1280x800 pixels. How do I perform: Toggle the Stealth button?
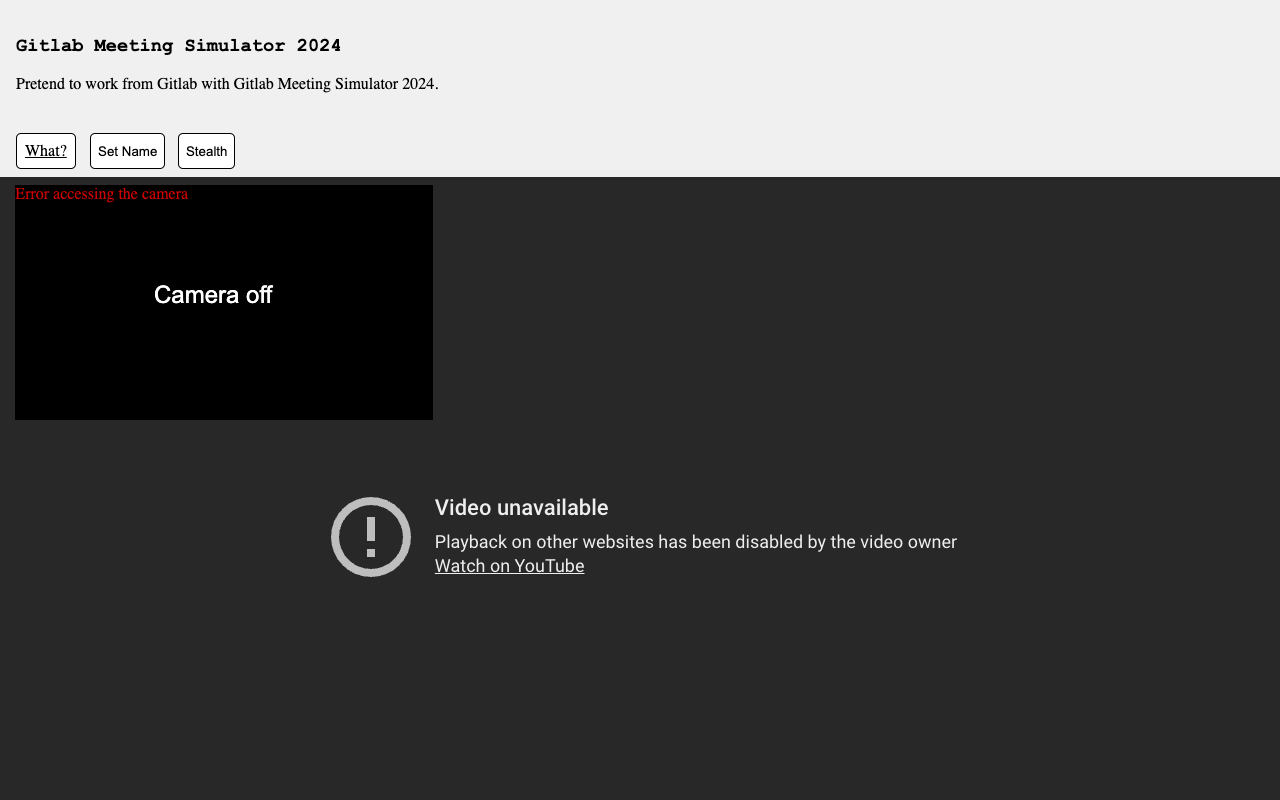coord(206,151)
